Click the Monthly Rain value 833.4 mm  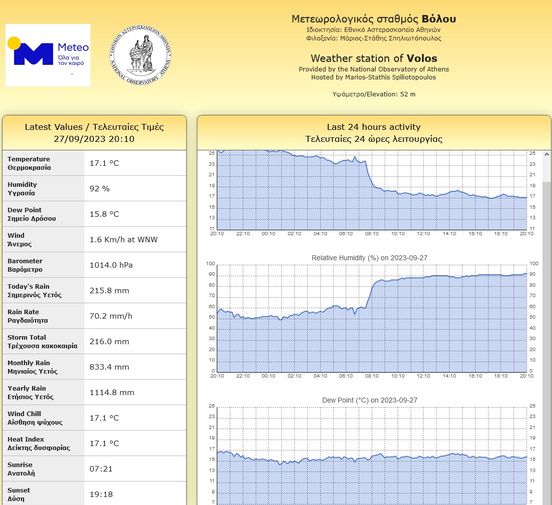click(109, 367)
